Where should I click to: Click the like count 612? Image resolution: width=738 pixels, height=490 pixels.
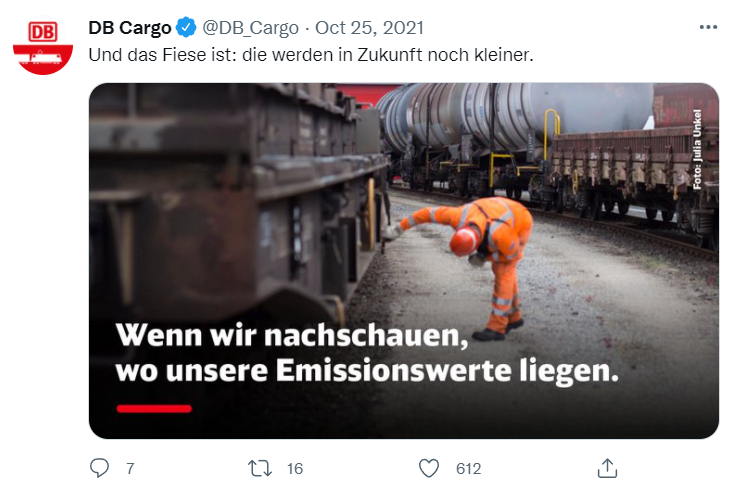468,468
